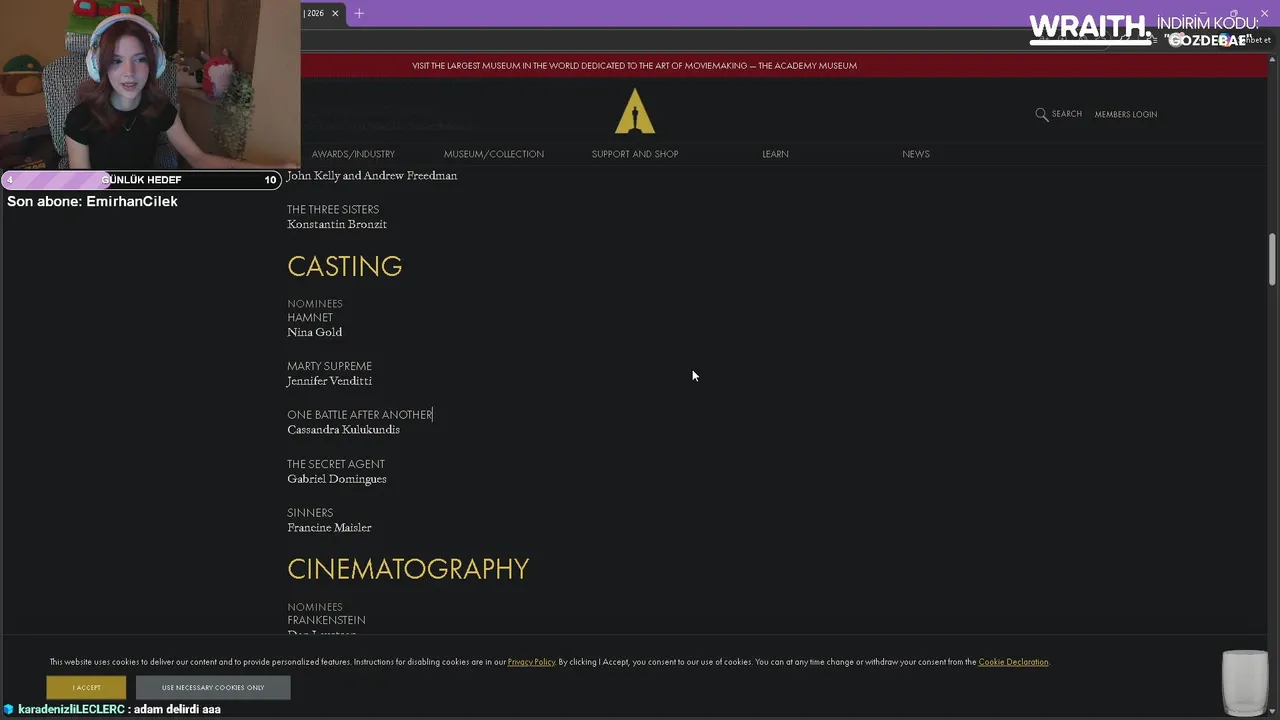Click the Academy Museum banner link
Image resolution: width=1280 pixels, height=720 pixels.
coord(634,66)
